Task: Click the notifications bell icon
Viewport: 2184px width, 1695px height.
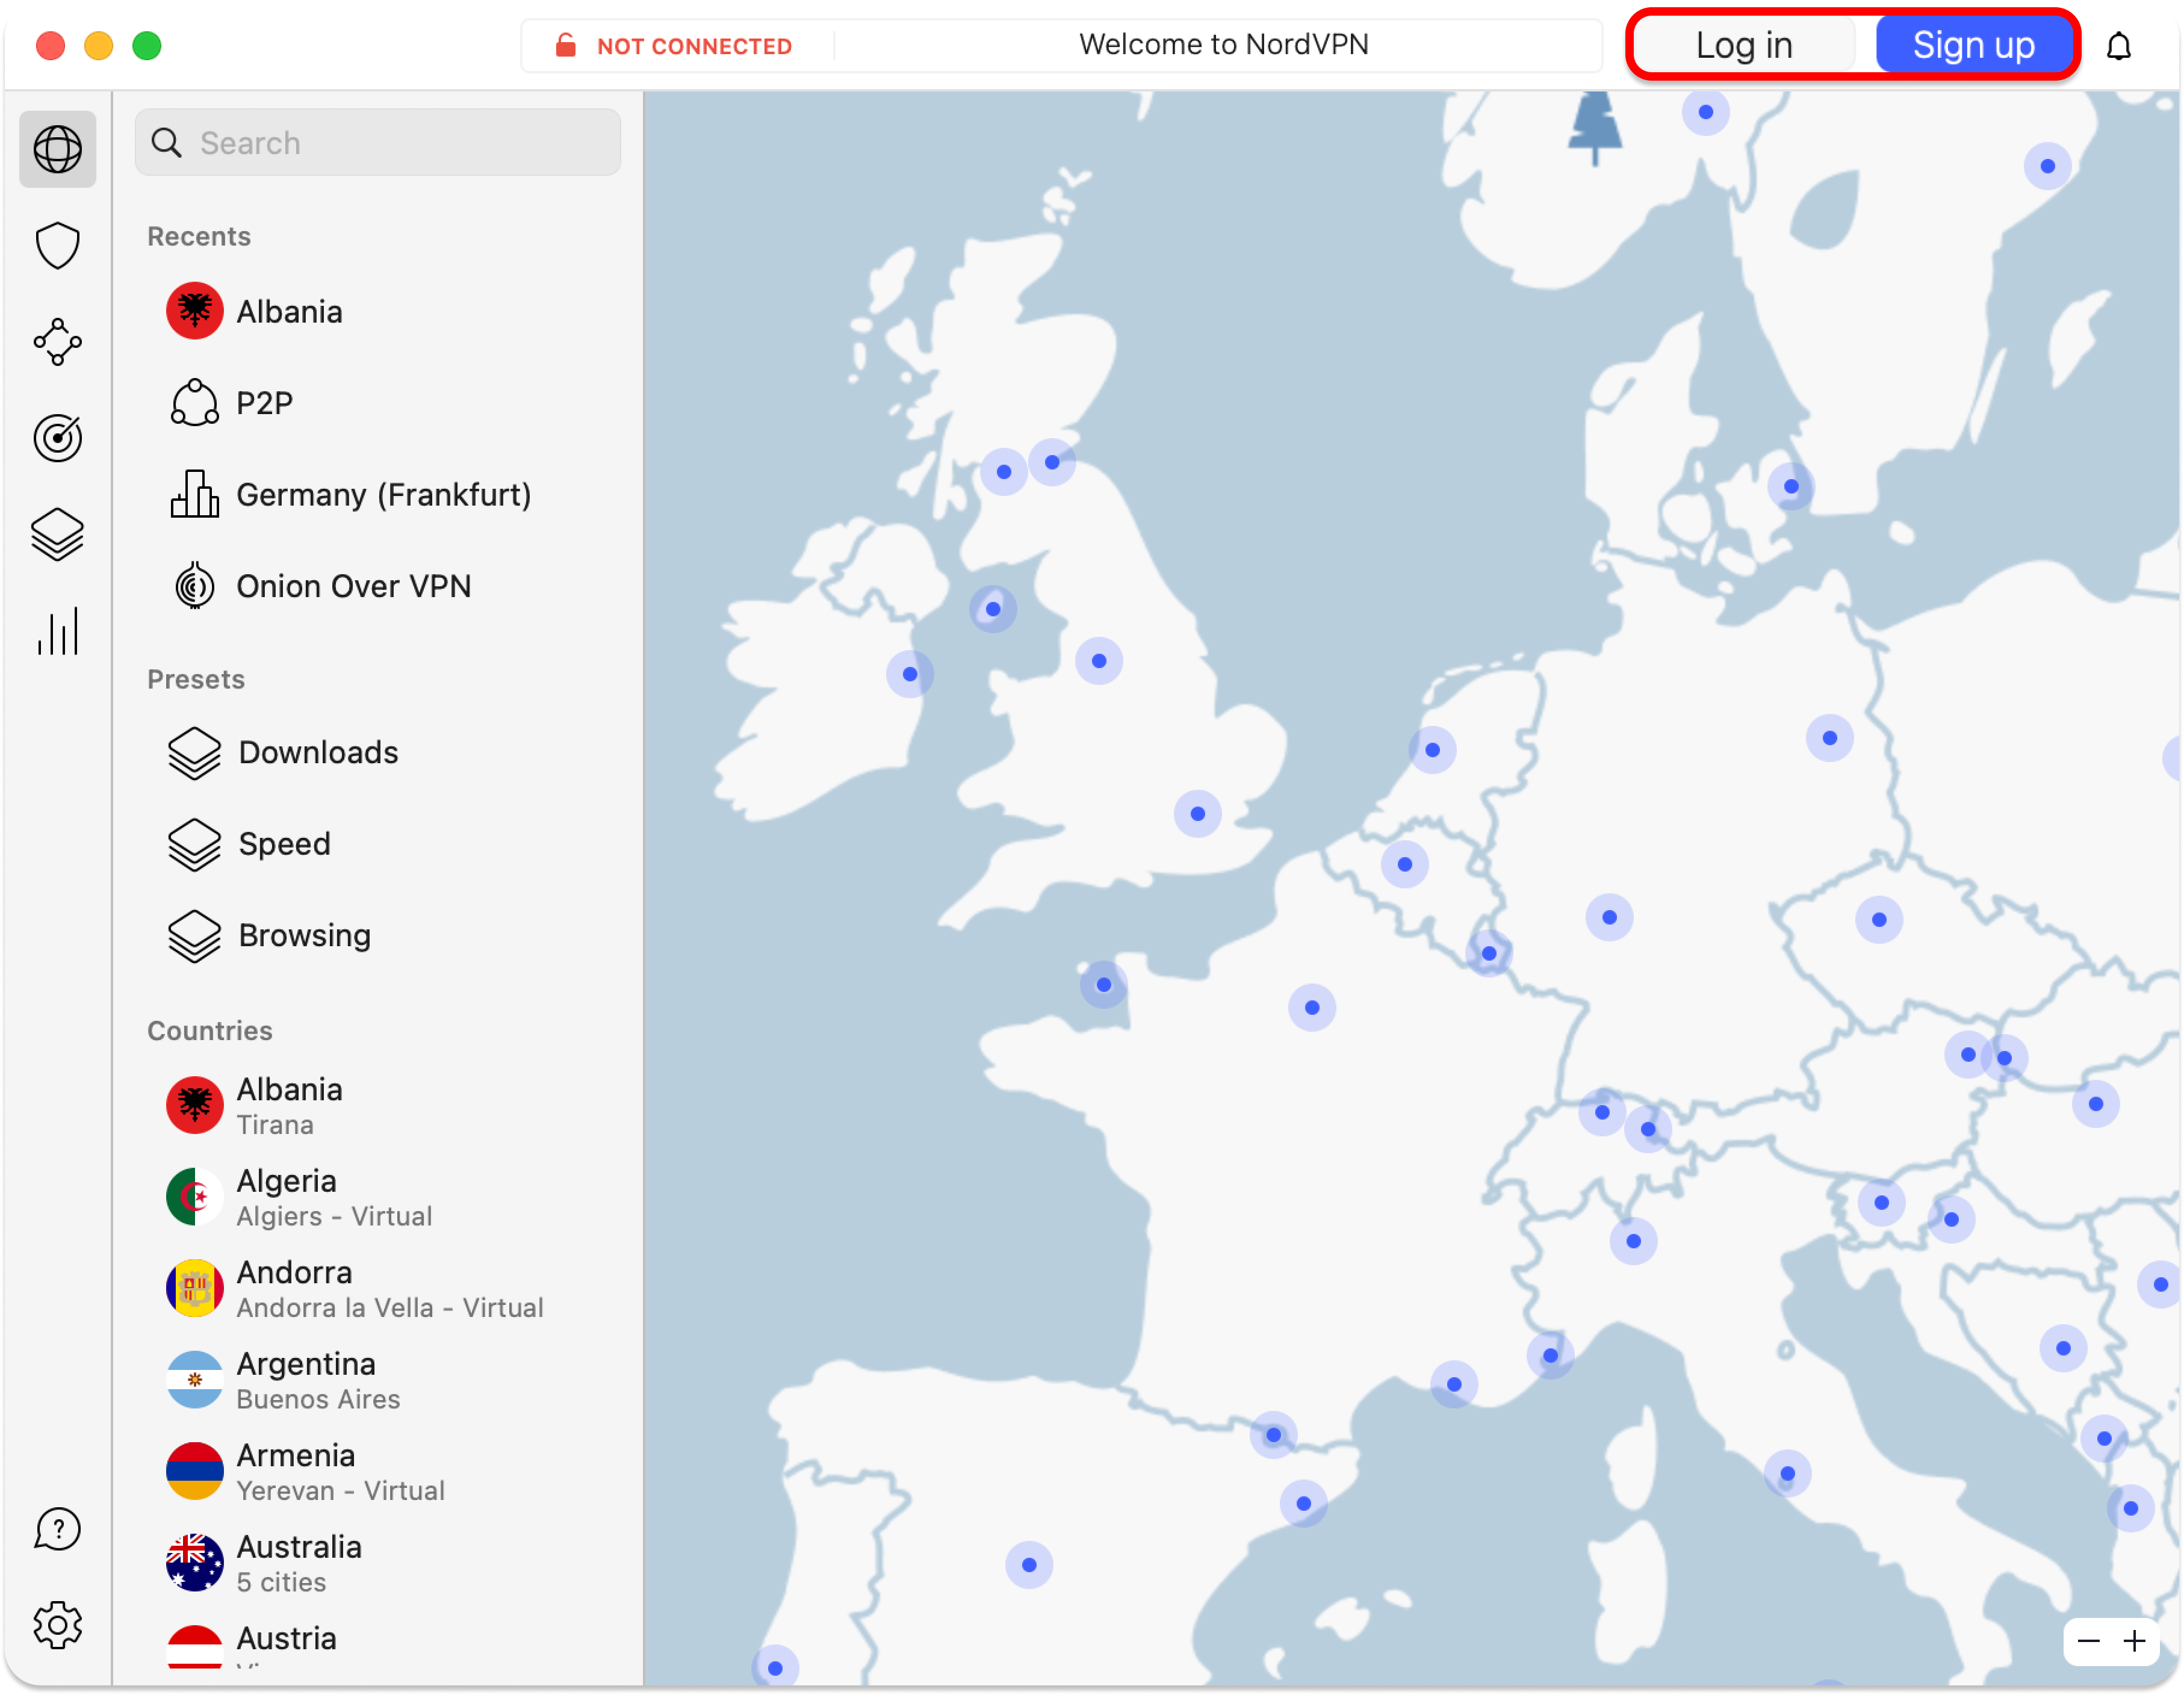Action: [x=2118, y=46]
